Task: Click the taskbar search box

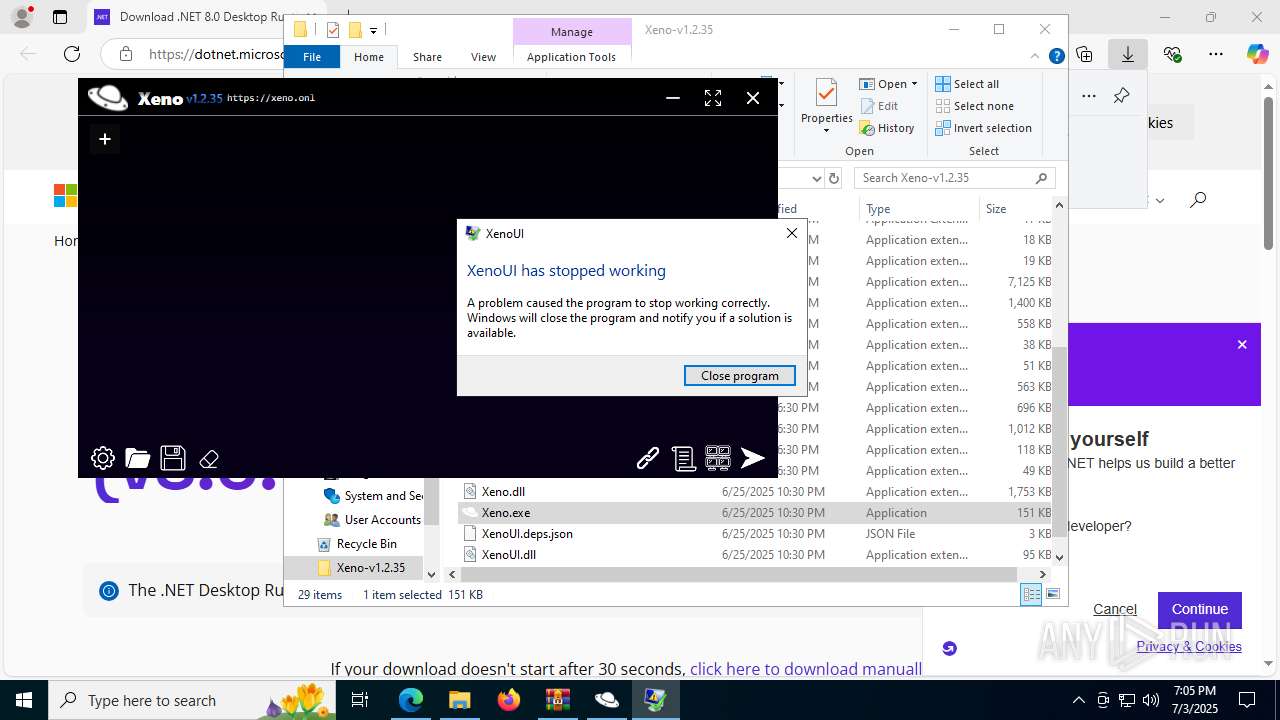Action: point(193,700)
